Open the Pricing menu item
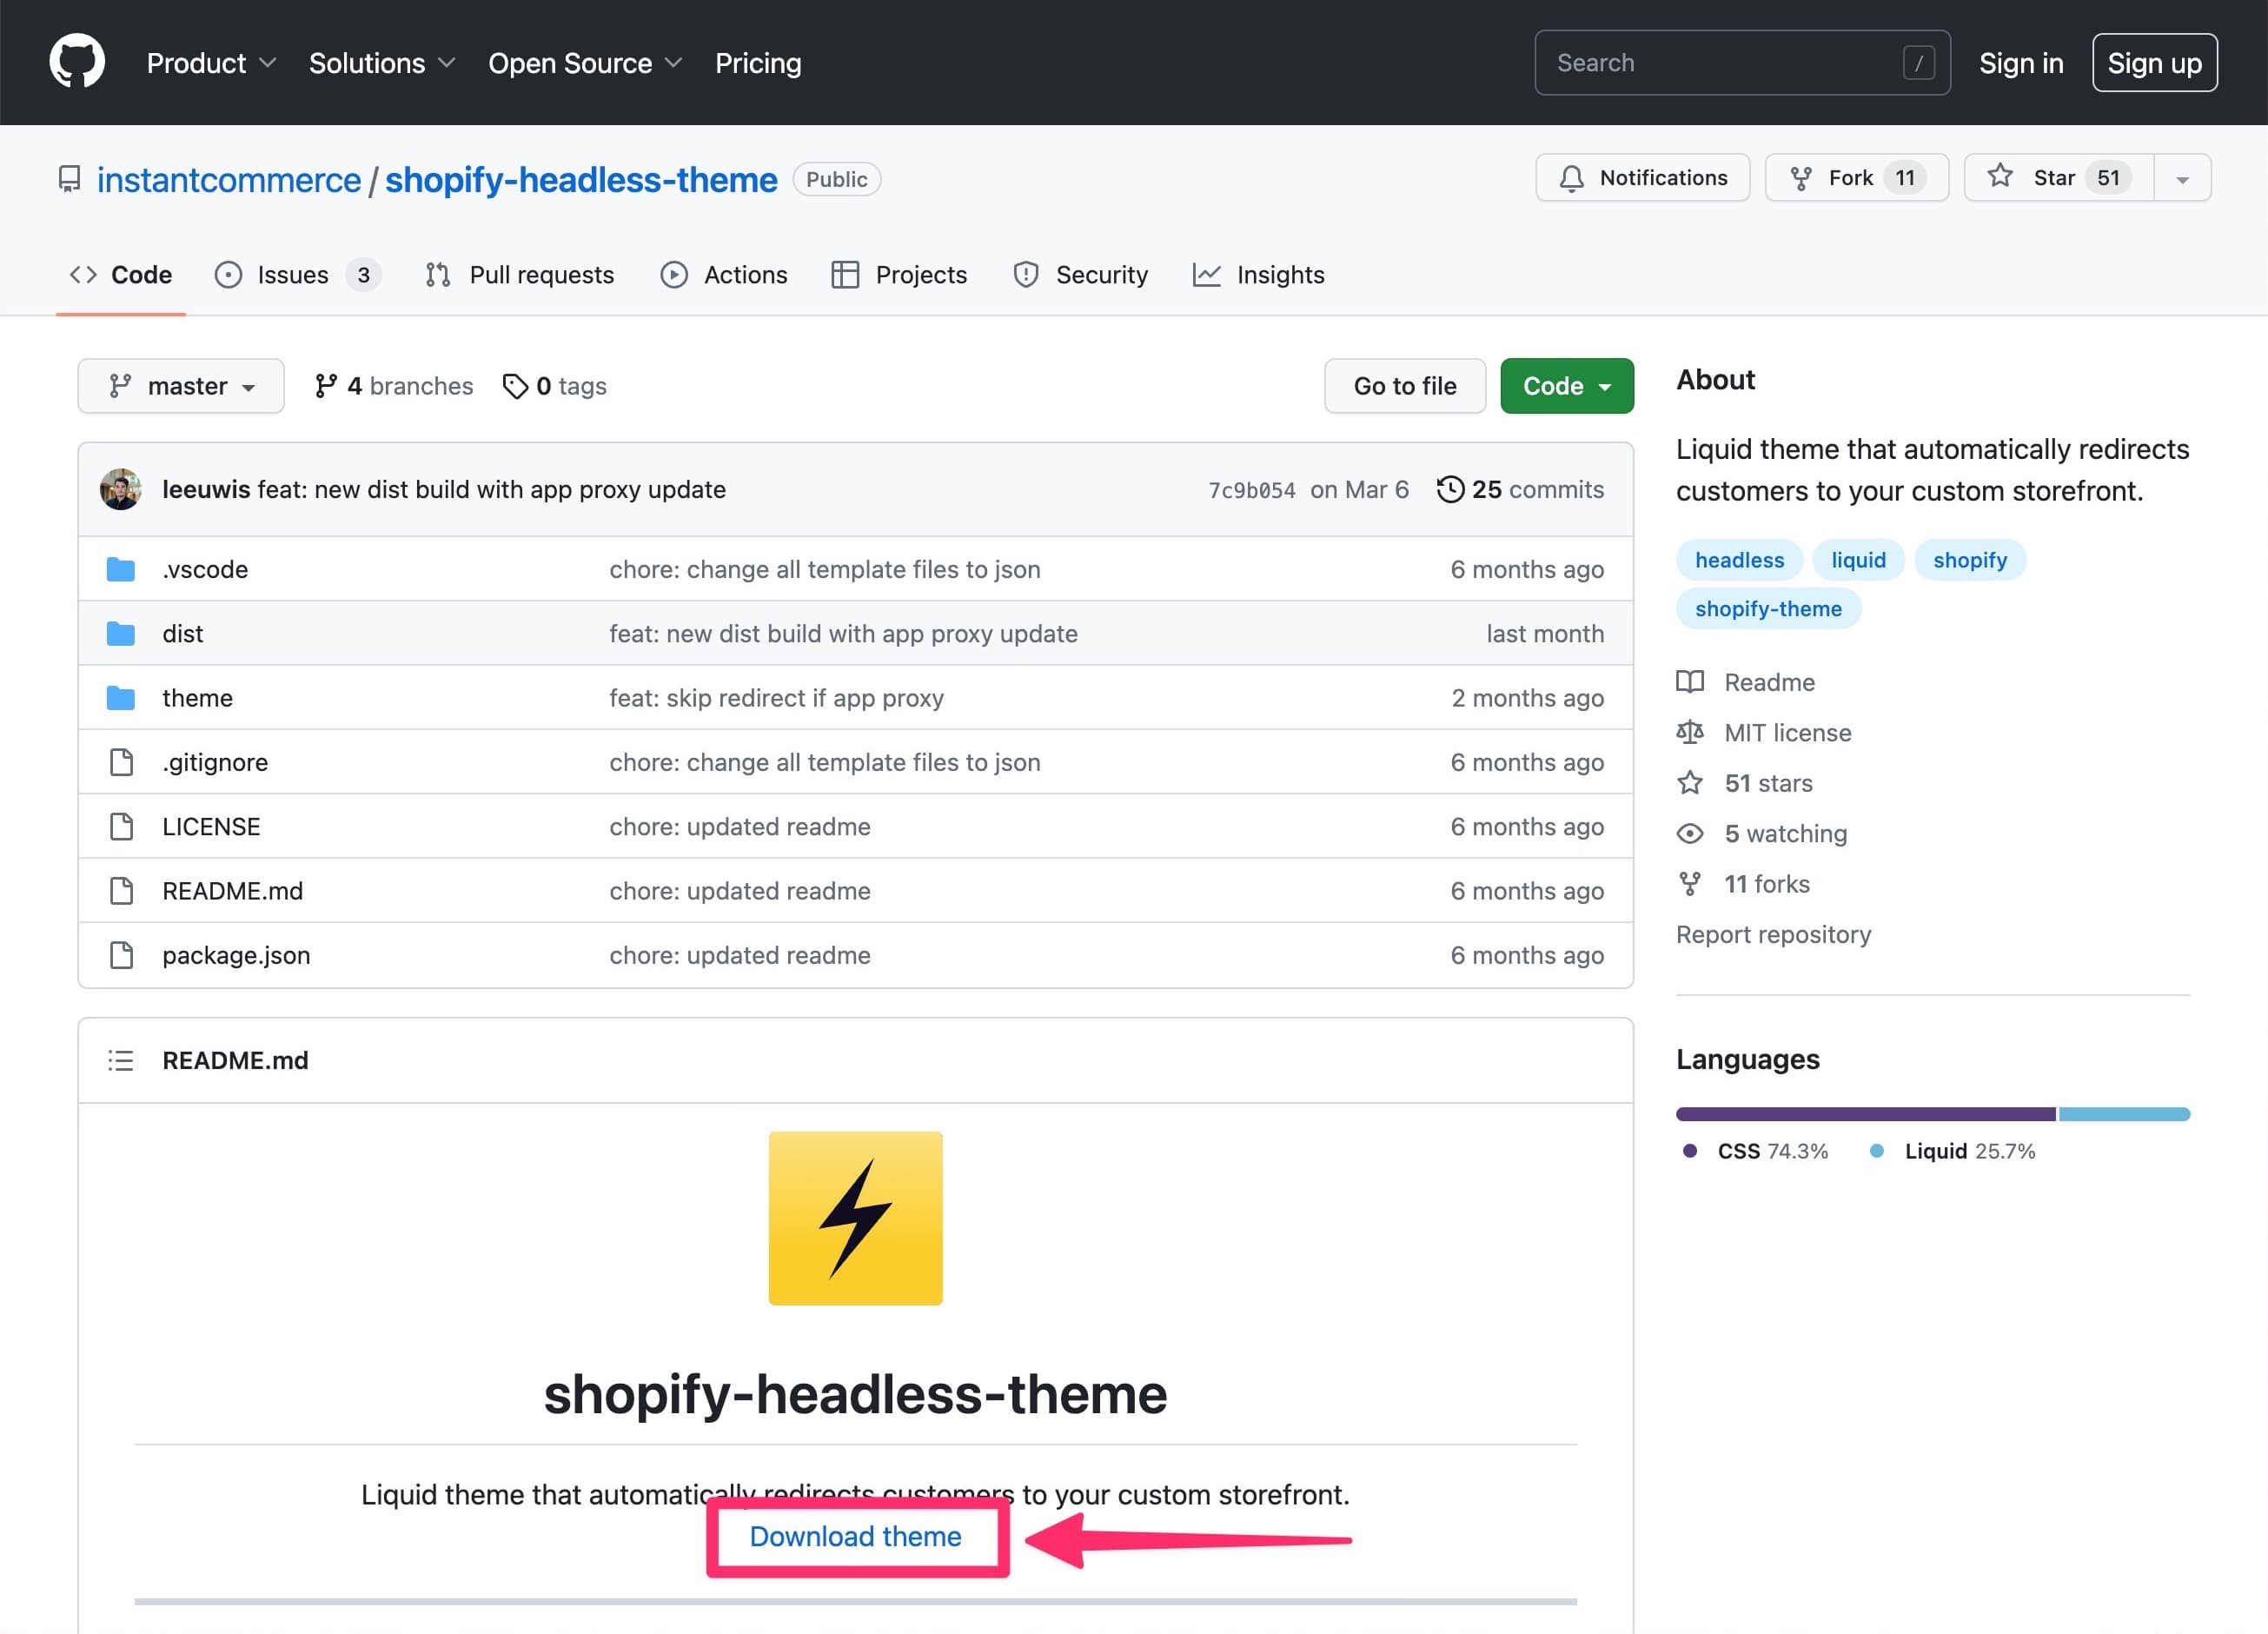The height and width of the screenshot is (1634, 2268). (x=757, y=62)
